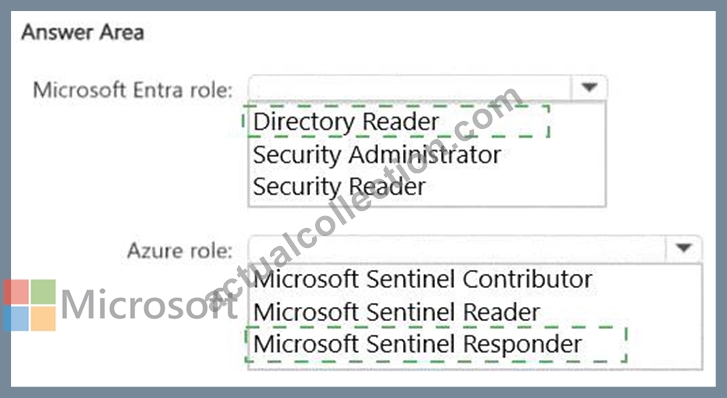Click the empty Microsoft Entra role combo box
This screenshot has height=398, width=727.
411,88
